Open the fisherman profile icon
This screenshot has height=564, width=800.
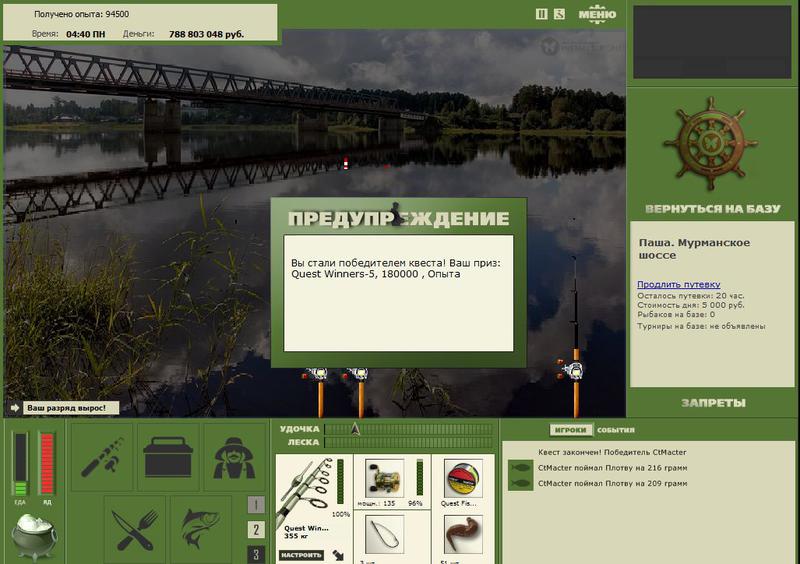pyautogui.click(x=234, y=457)
